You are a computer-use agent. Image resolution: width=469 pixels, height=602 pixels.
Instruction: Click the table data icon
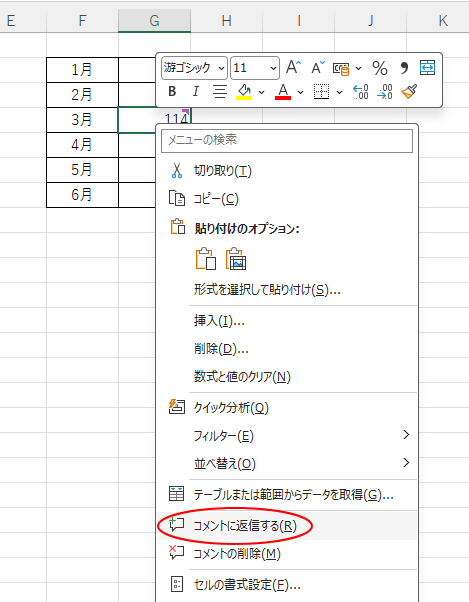click(x=177, y=494)
